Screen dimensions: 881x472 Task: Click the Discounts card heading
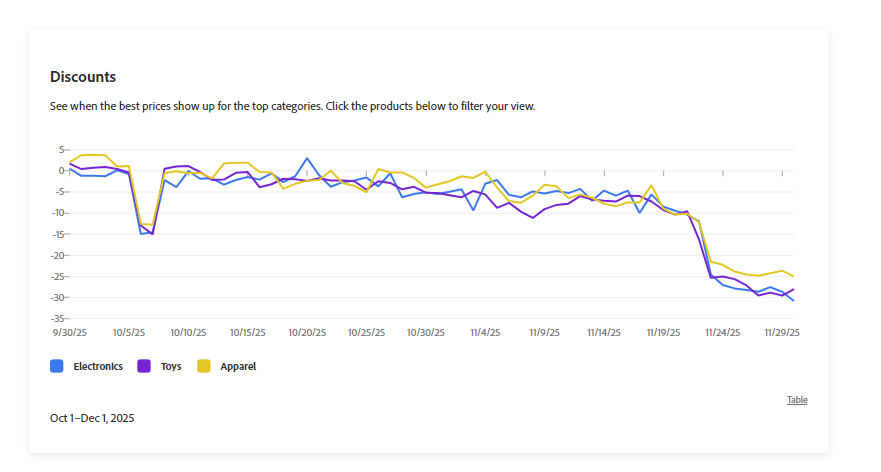point(83,77)
